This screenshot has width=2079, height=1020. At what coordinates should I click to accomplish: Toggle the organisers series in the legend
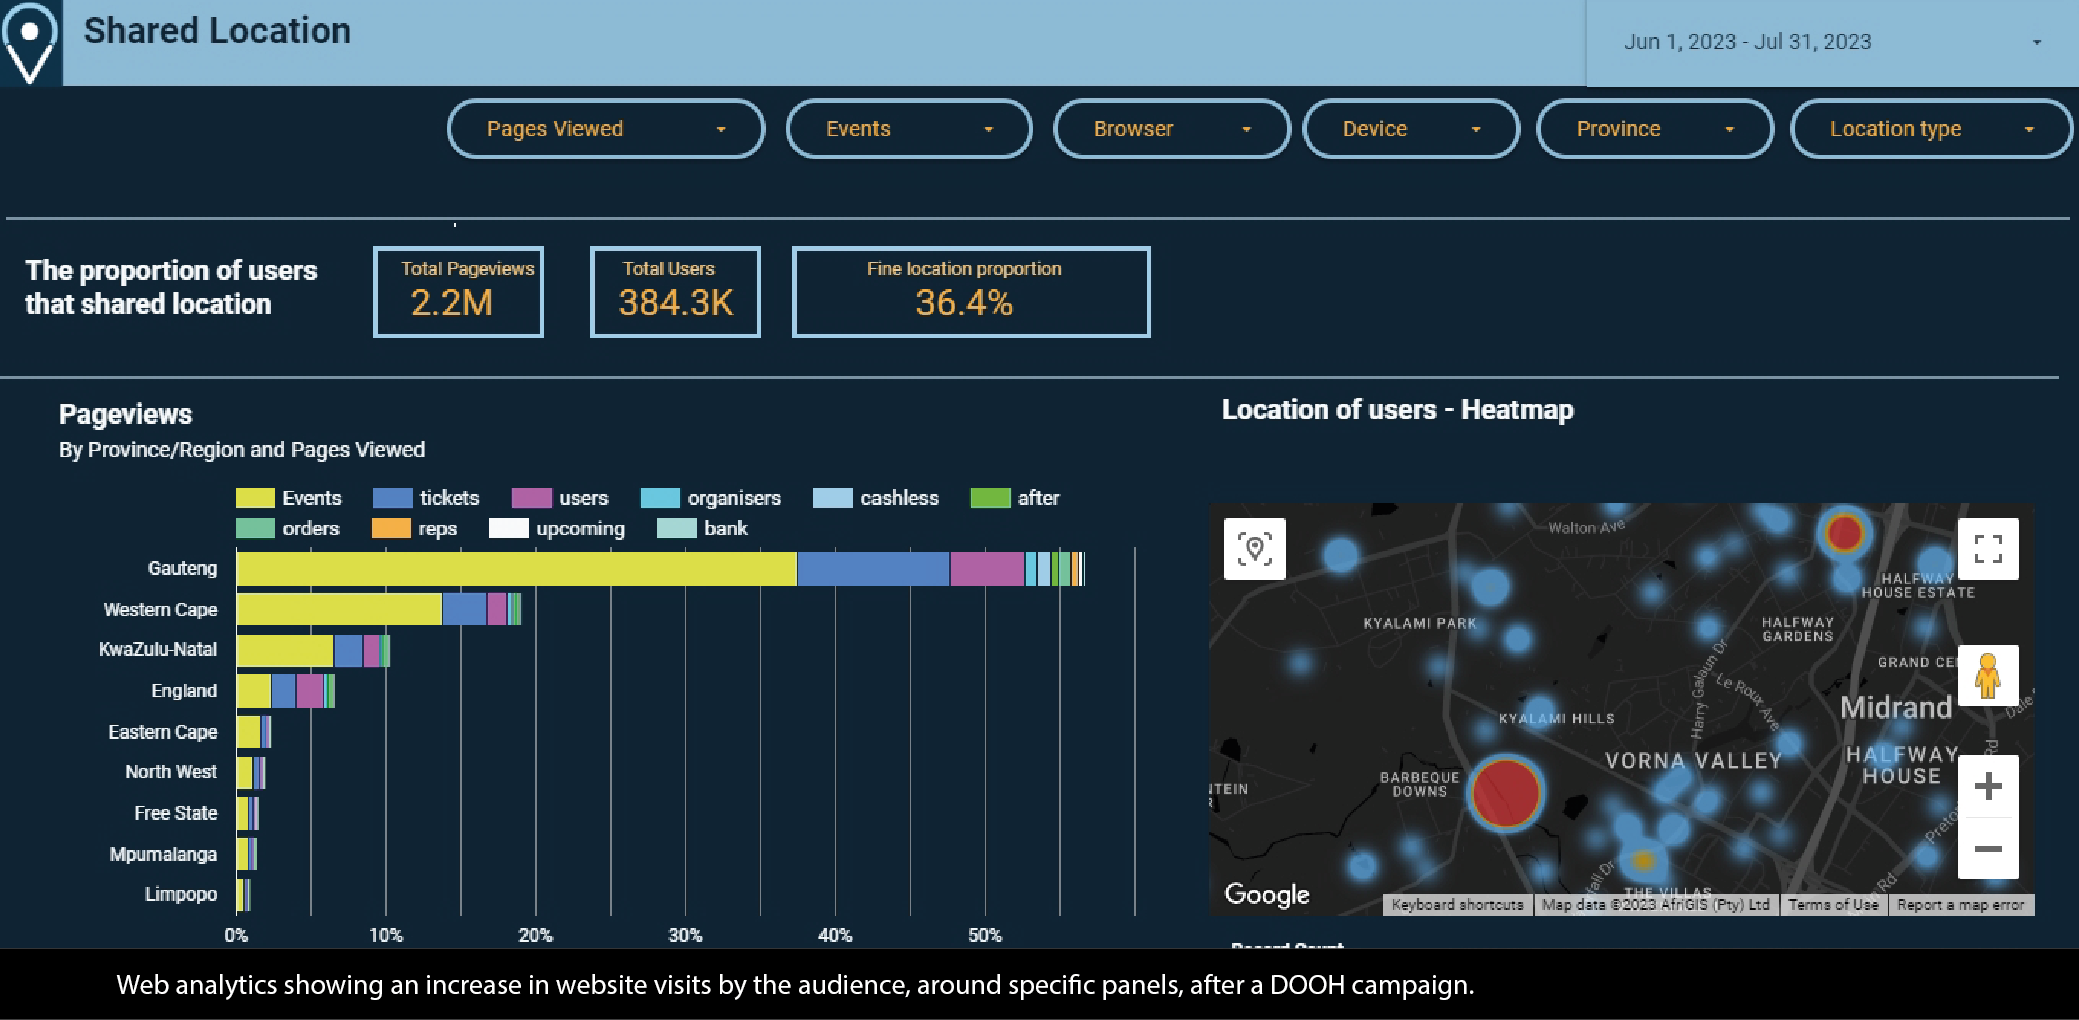(711, 498)
